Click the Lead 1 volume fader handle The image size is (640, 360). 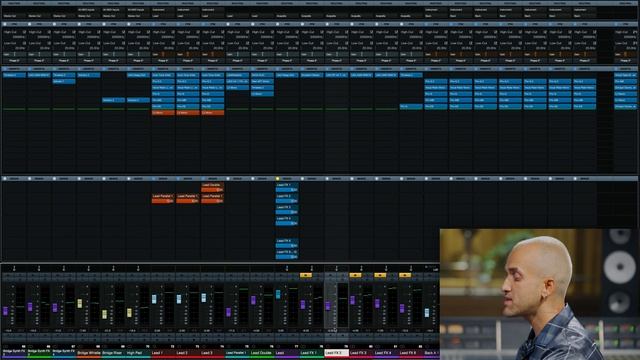click(154, 299)
